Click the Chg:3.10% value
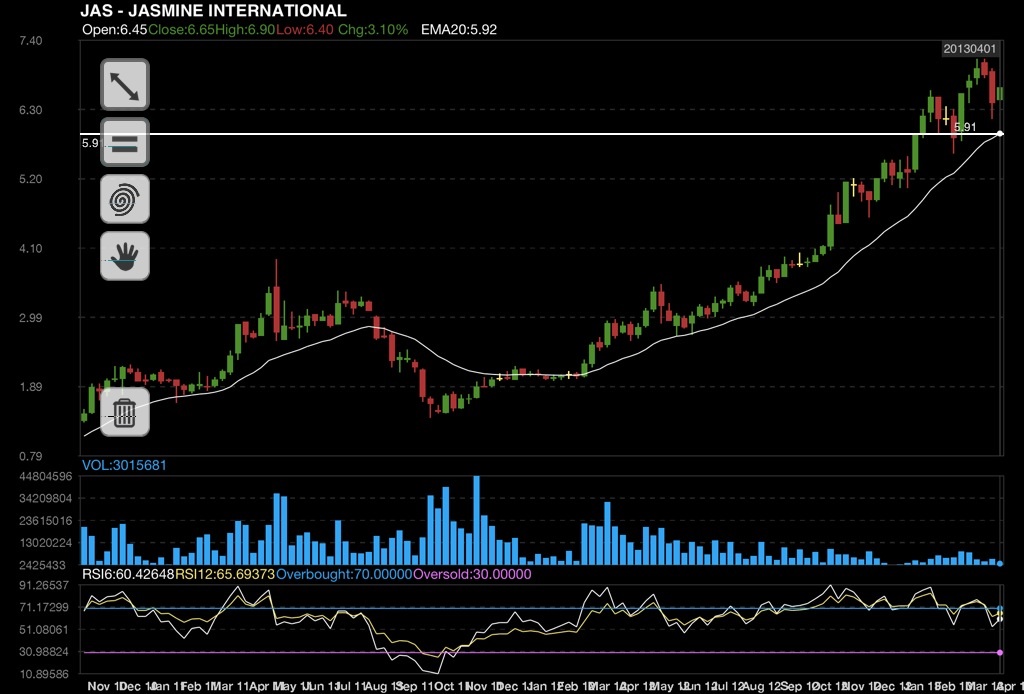The image size is (1024, 694). [x=373, y=29]
